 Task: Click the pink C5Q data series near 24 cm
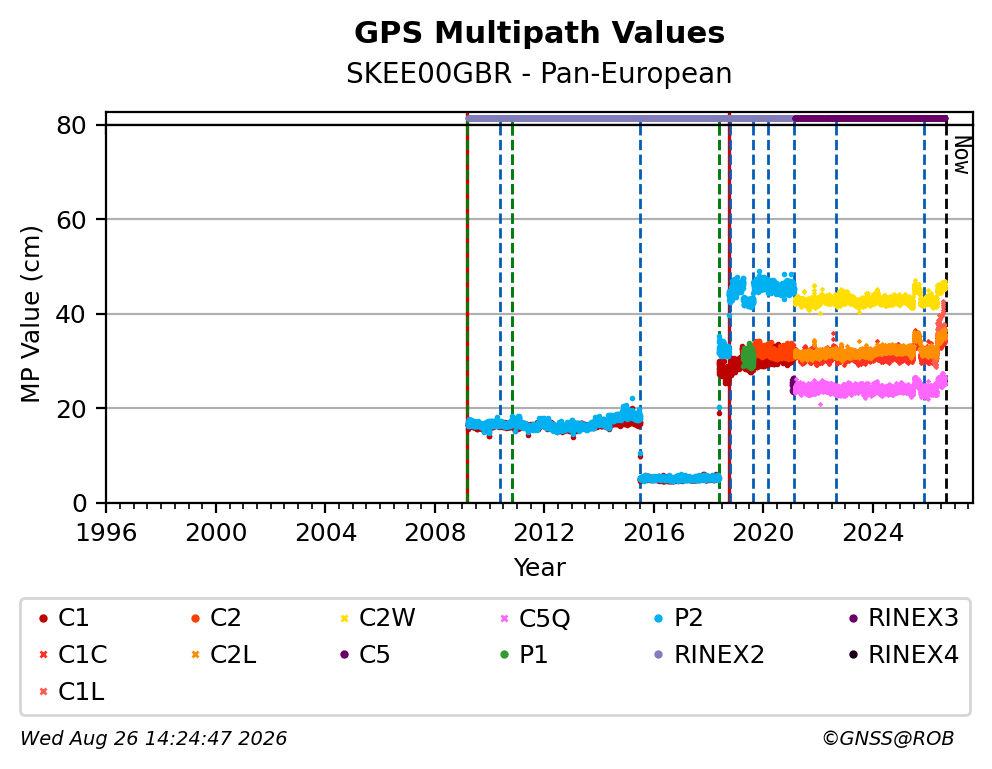pyautogui.click(x=871, y=390)
